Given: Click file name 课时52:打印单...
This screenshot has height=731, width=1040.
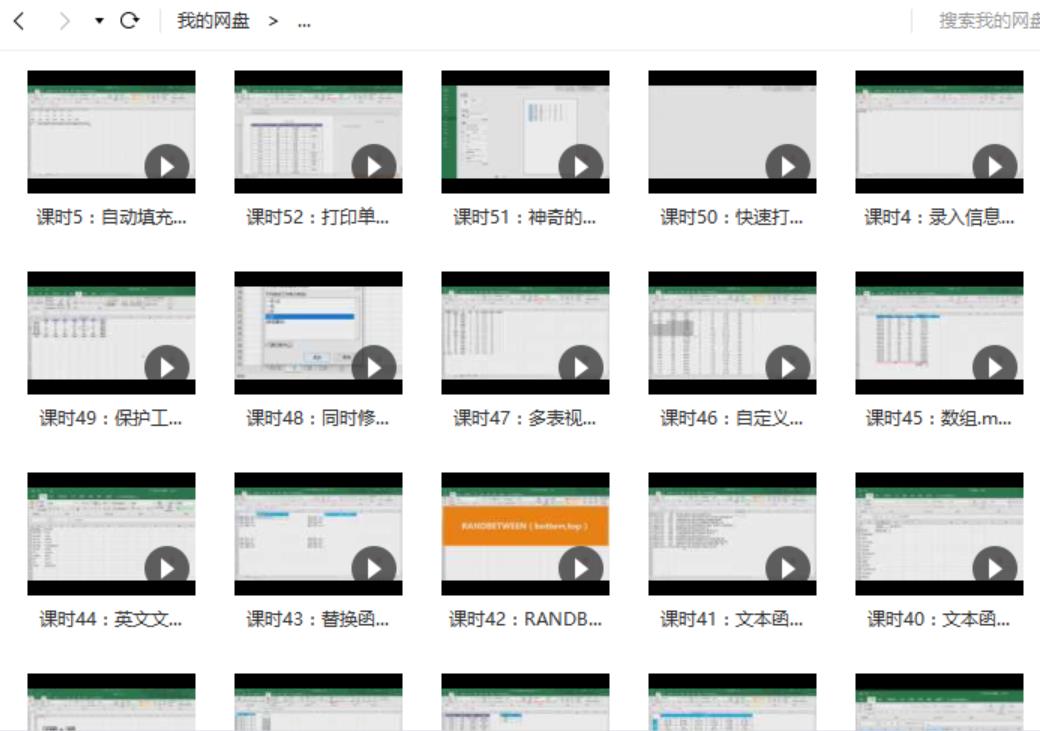Looking at the screenshot, I should [318, 217].
